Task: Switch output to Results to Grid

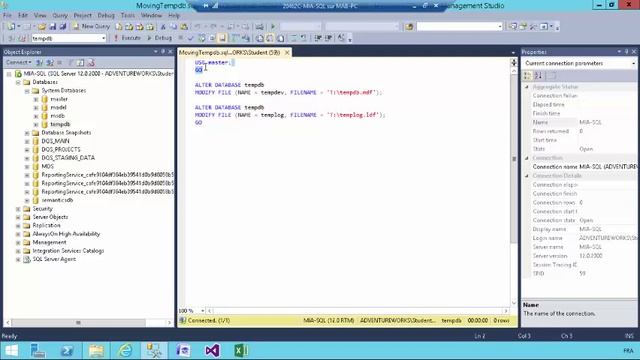Action: [270, 38]
